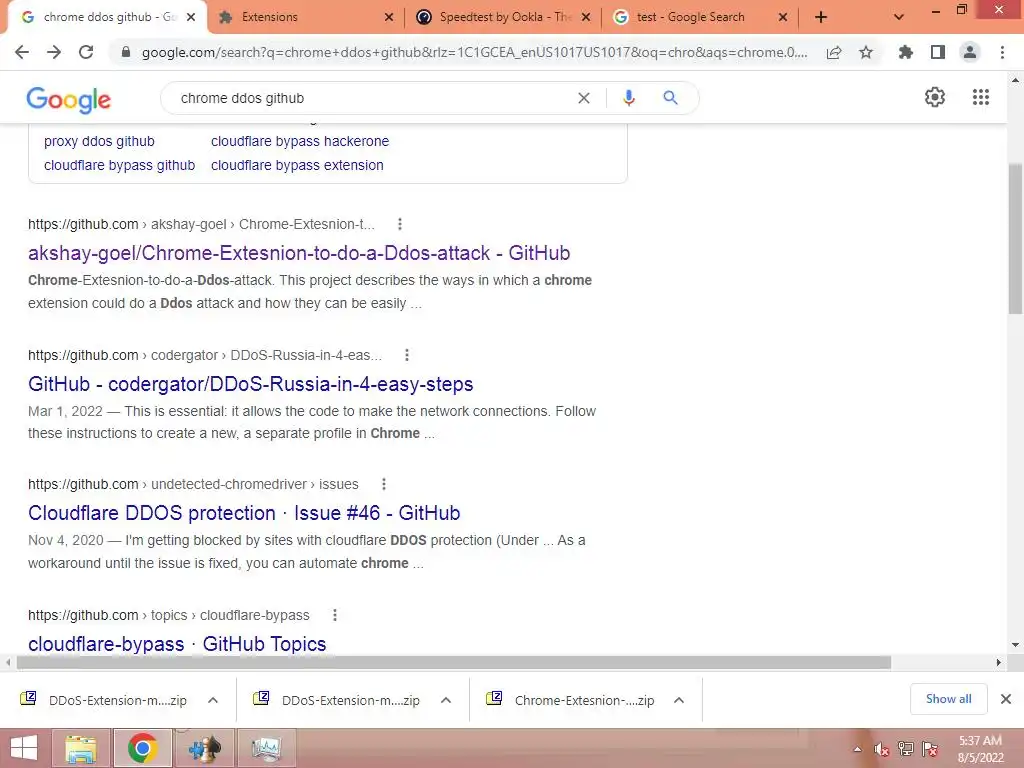Viewport: 1024px width, 768px height.
Task: Click the vertical scrollbar thumb
Action: point(1016,240)
